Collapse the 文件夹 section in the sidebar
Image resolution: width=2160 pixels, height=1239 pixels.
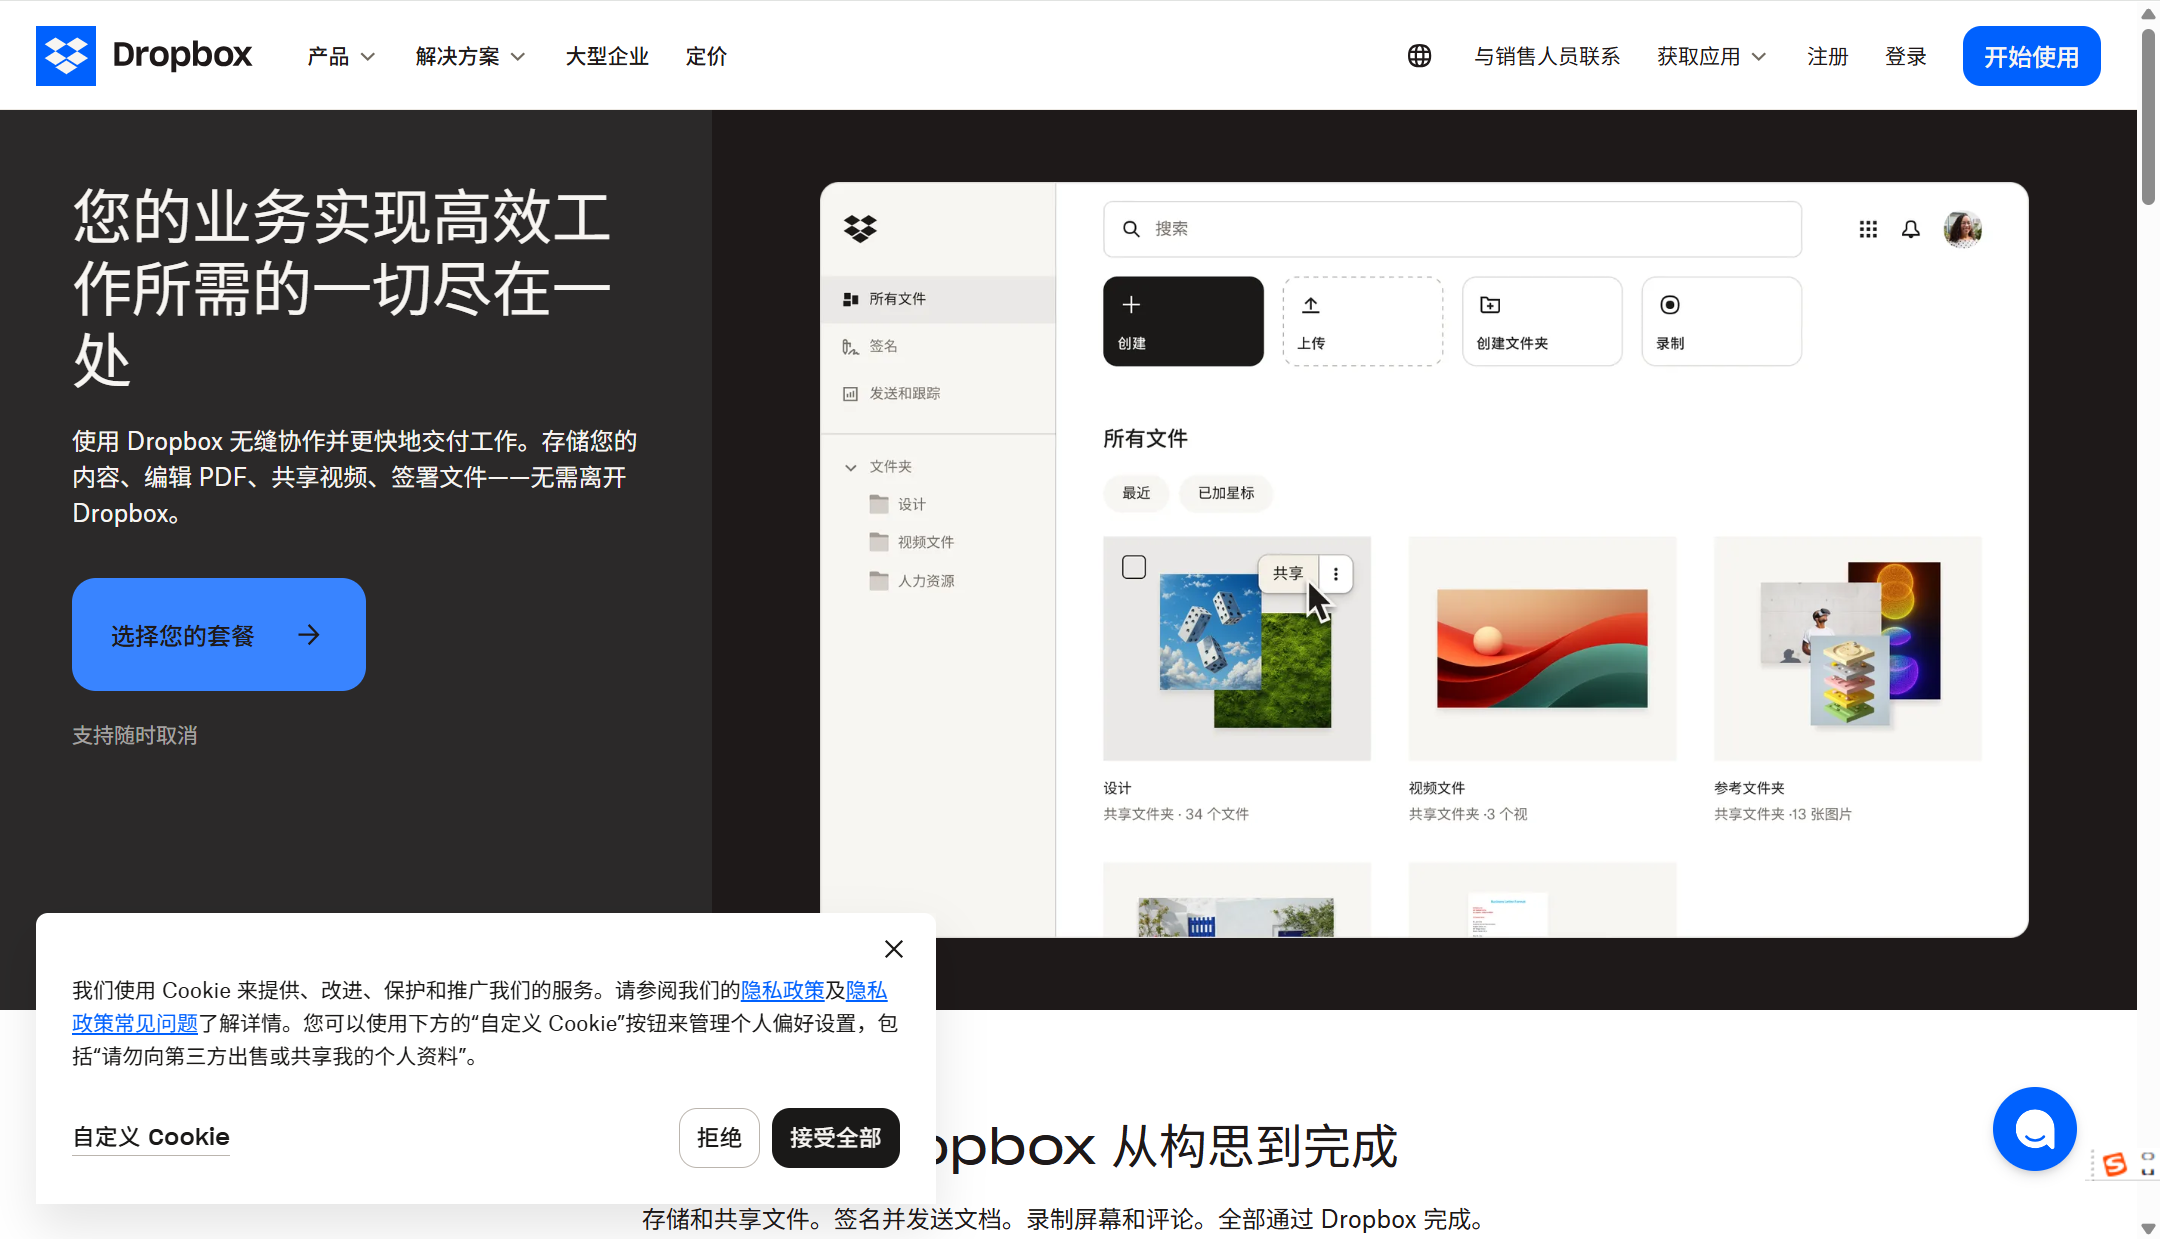[x=851, y=466]
